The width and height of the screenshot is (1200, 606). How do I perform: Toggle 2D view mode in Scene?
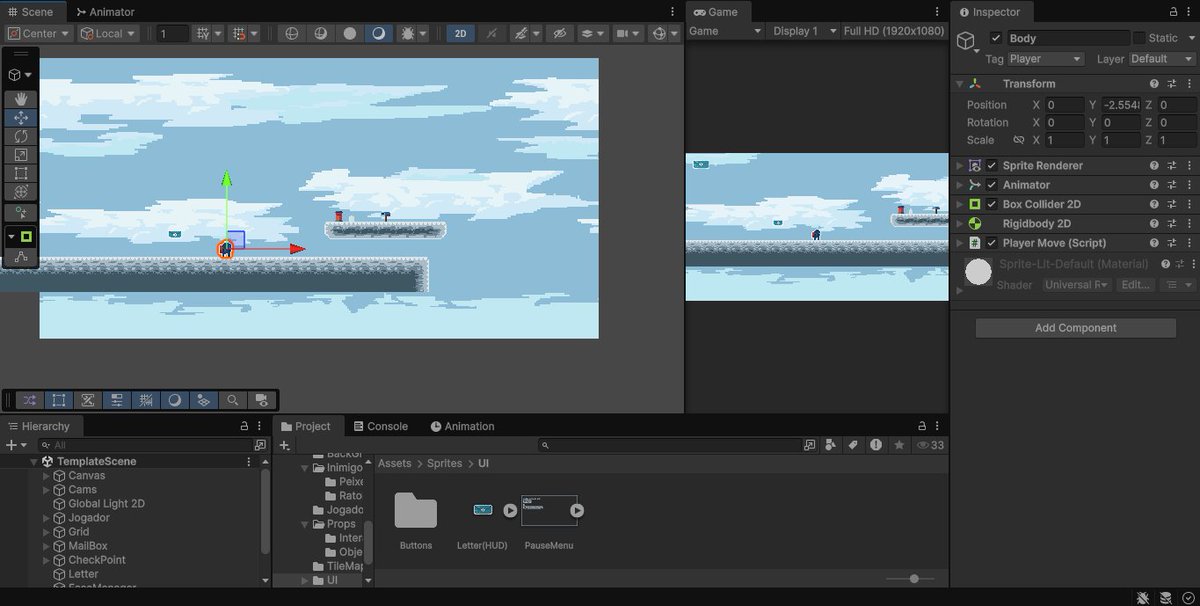click(461, 33)
